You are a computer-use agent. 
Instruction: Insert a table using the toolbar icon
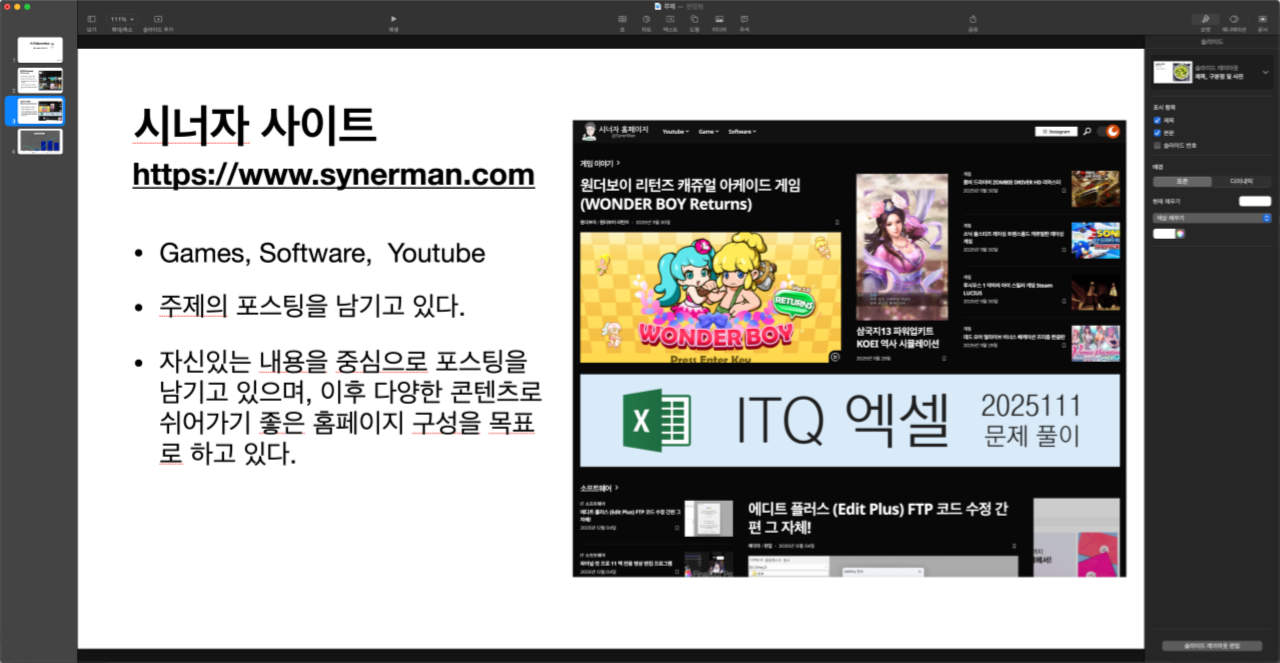pyautogui.click(x=622, y=19)
